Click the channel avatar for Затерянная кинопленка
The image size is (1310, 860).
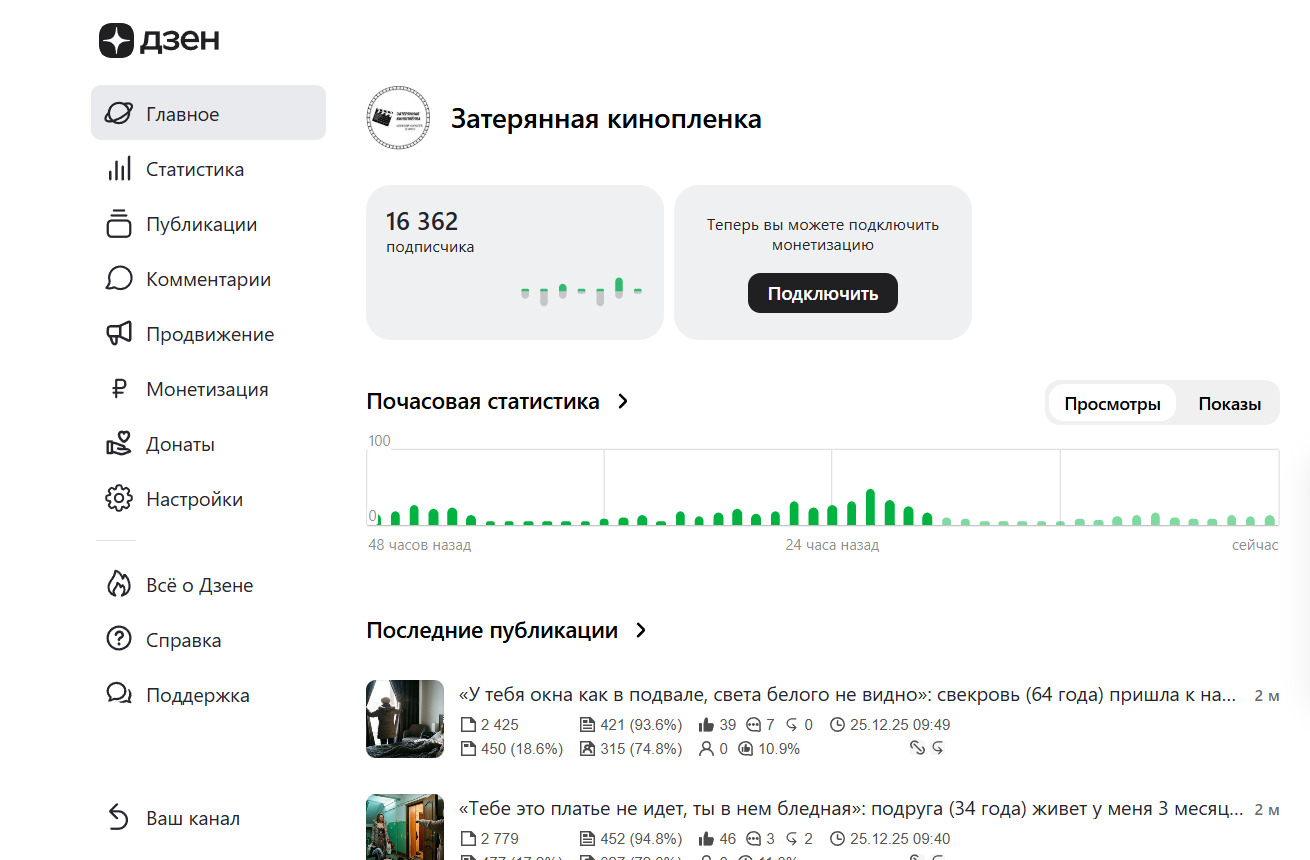(x=398, y=118)
